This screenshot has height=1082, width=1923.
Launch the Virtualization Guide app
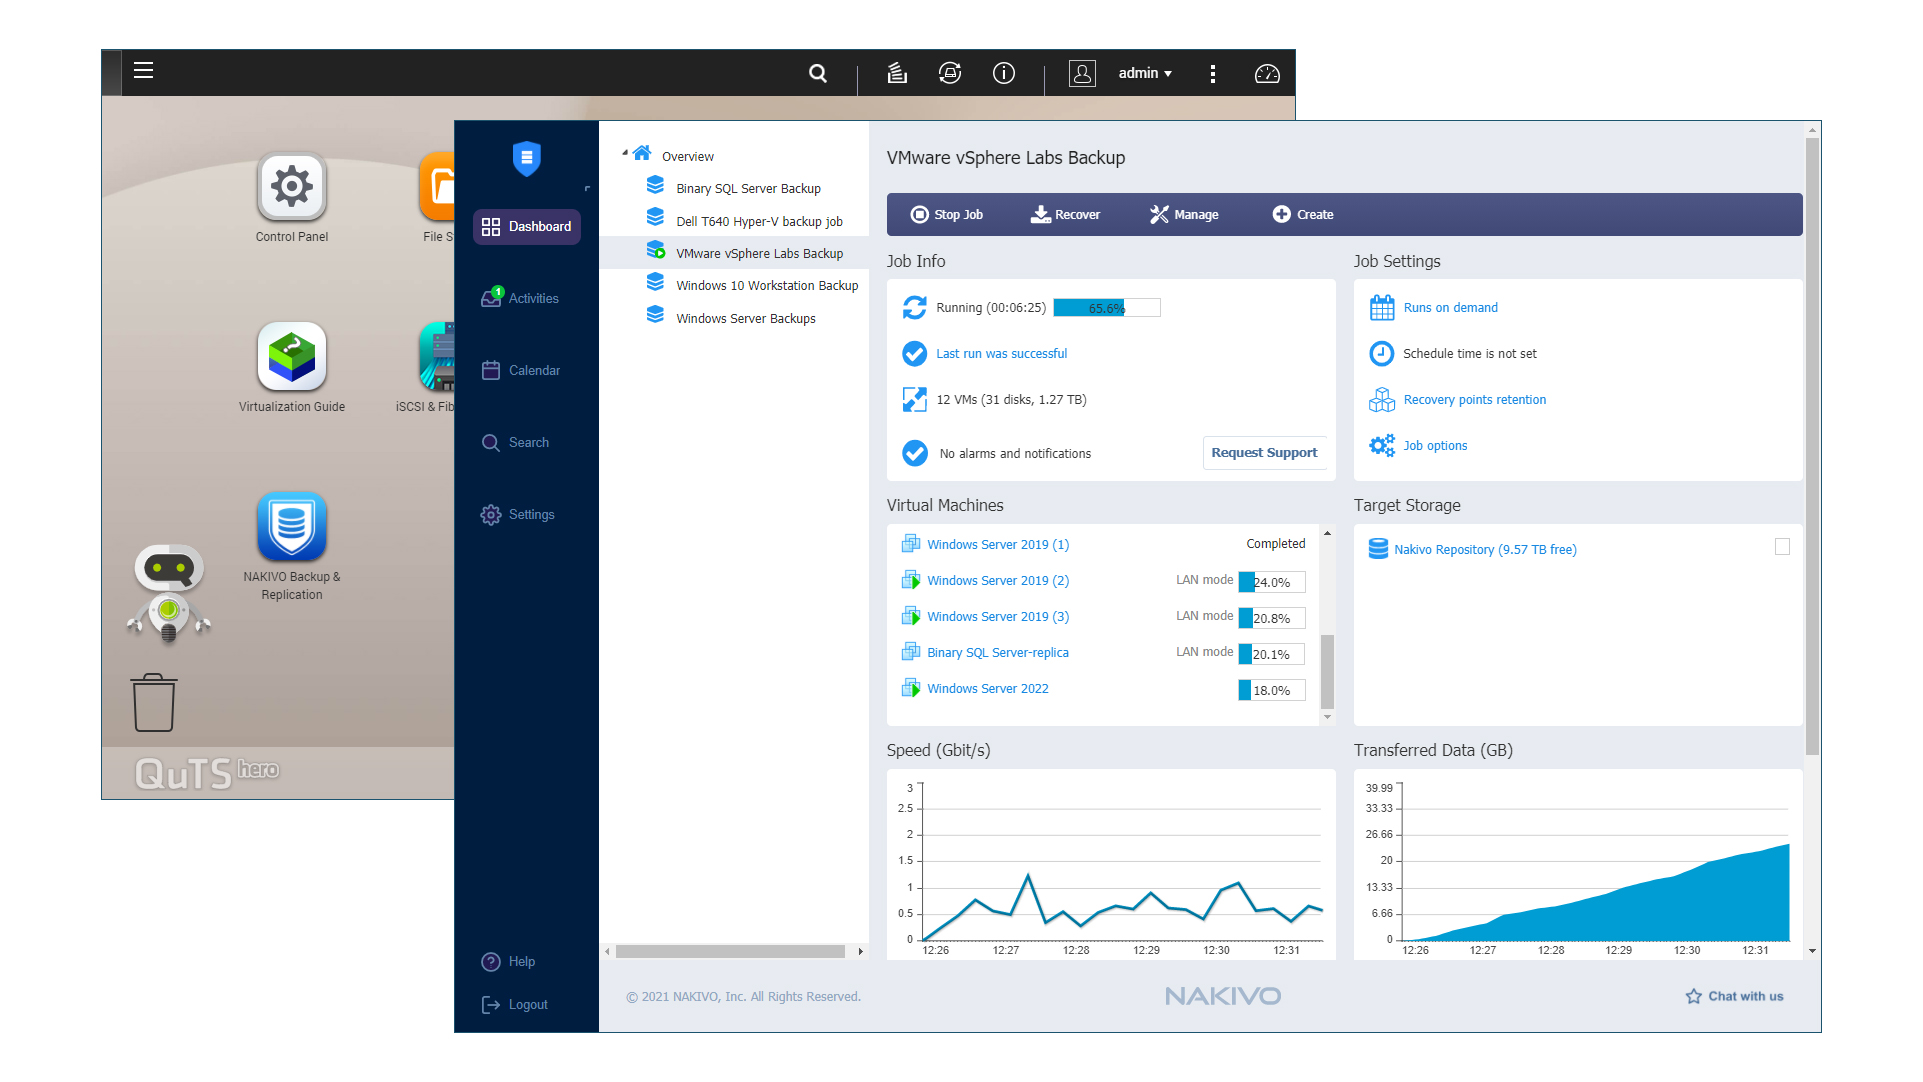(291, 367)
